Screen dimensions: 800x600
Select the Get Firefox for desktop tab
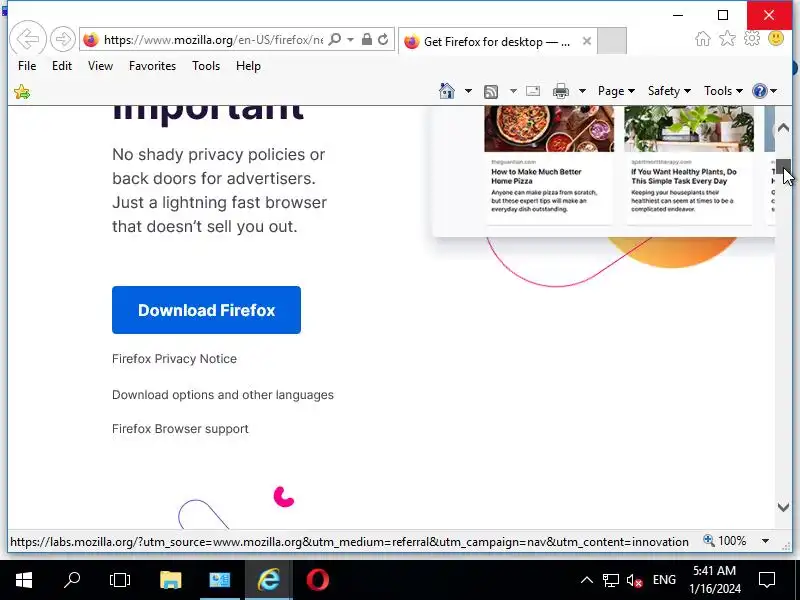(497, 41)
